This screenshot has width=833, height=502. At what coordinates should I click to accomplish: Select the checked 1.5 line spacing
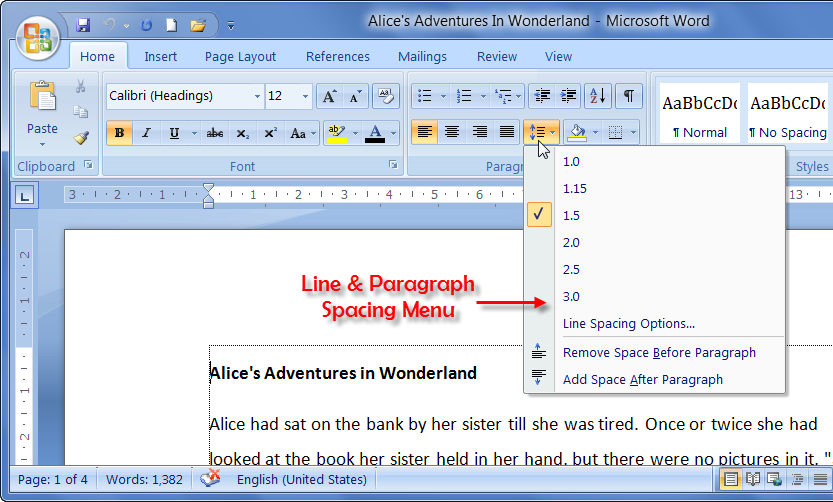coord(654,215)
